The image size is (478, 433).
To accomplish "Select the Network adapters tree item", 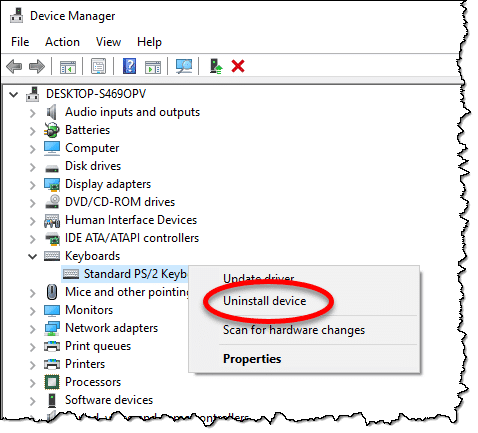I will [111, 328].
